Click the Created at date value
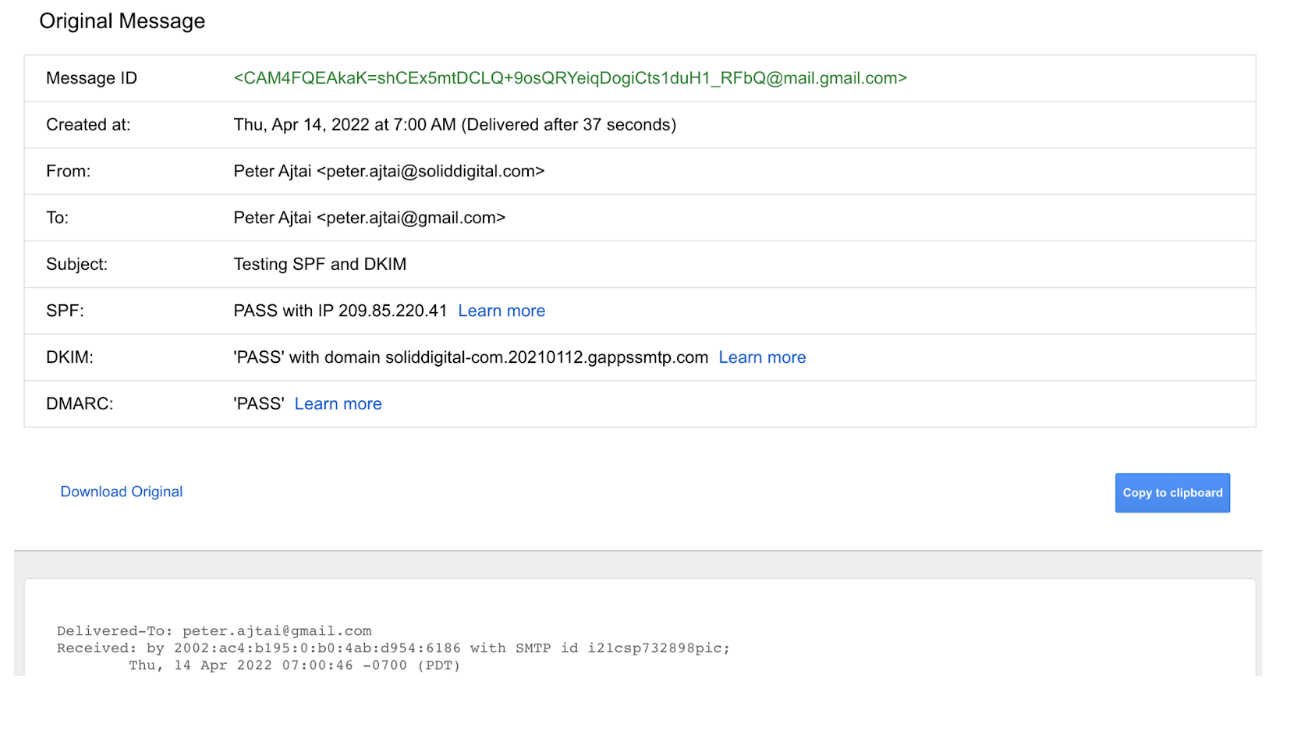The width and height of the screenshot is (1304, 742). pos(455,125)
